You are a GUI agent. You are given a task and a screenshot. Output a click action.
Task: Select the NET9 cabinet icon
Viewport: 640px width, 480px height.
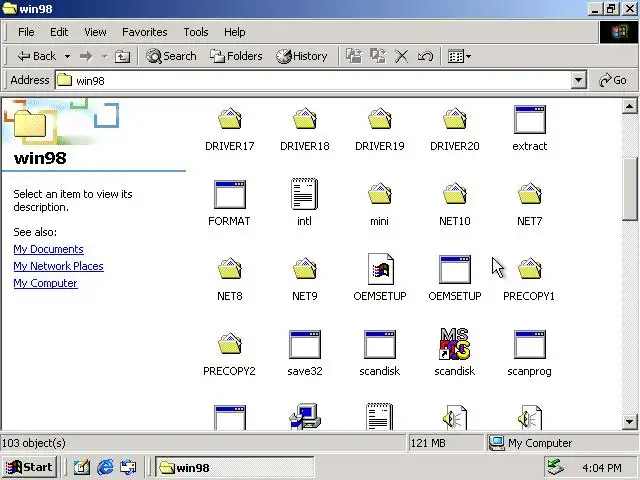click(304, 269)
